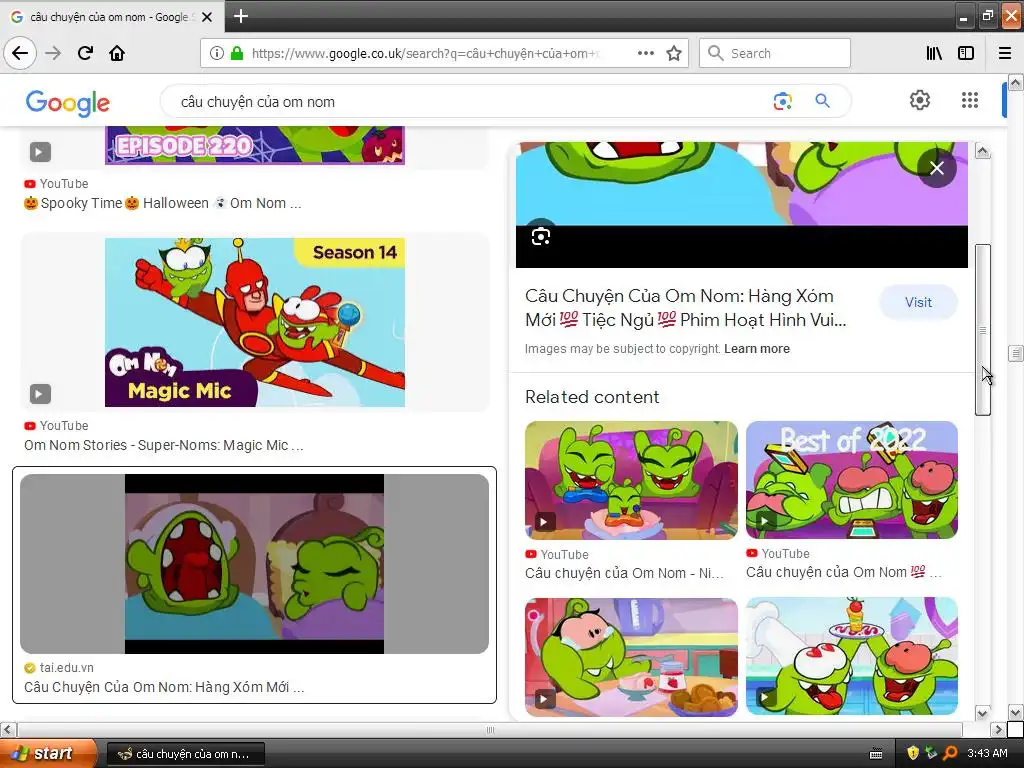Open related thumbnail with Om Nom family on sofa
Viewport: 1024px width, 768px height.
tap(632, 480)
